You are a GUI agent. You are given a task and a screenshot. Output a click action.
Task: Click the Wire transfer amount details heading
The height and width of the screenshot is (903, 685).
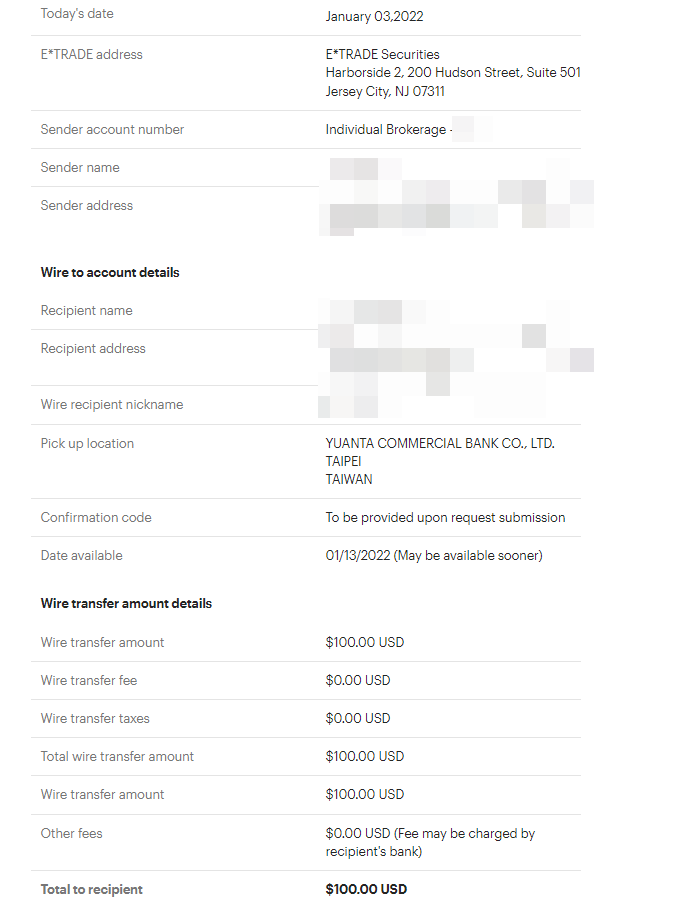pyautogui.click(x=126, y=603)
